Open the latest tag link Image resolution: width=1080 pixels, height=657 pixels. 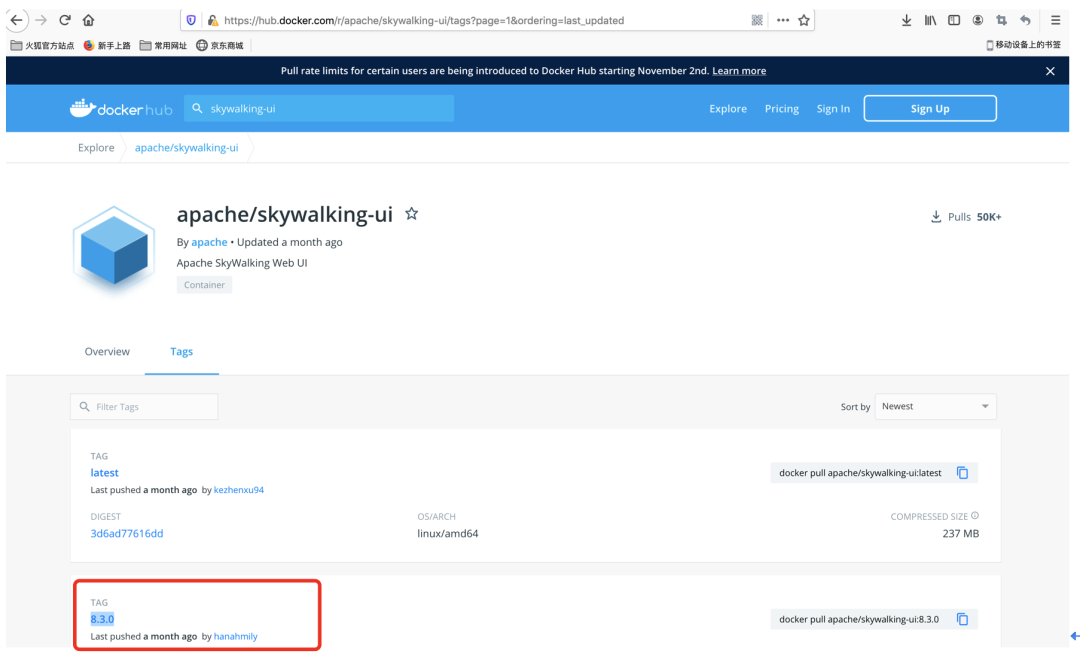pos(105,472)
